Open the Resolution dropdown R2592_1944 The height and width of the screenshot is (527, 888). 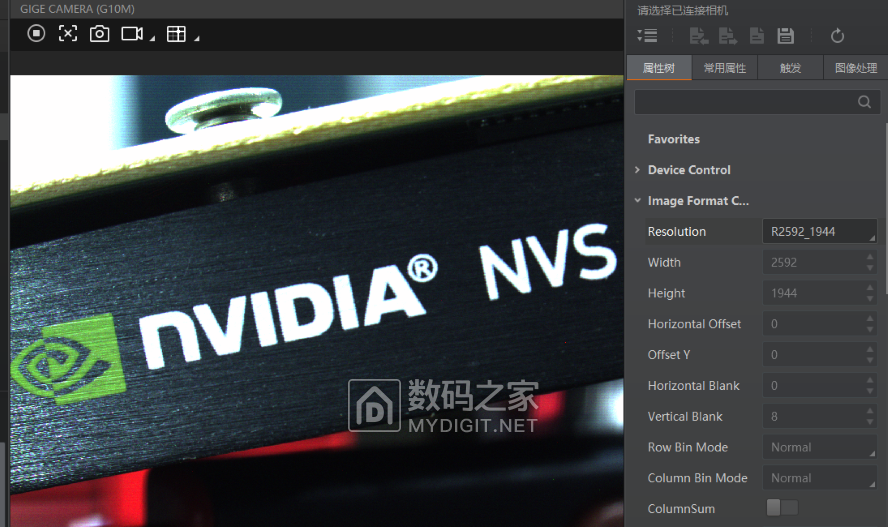pyautogui.click(x=820, y=232)
